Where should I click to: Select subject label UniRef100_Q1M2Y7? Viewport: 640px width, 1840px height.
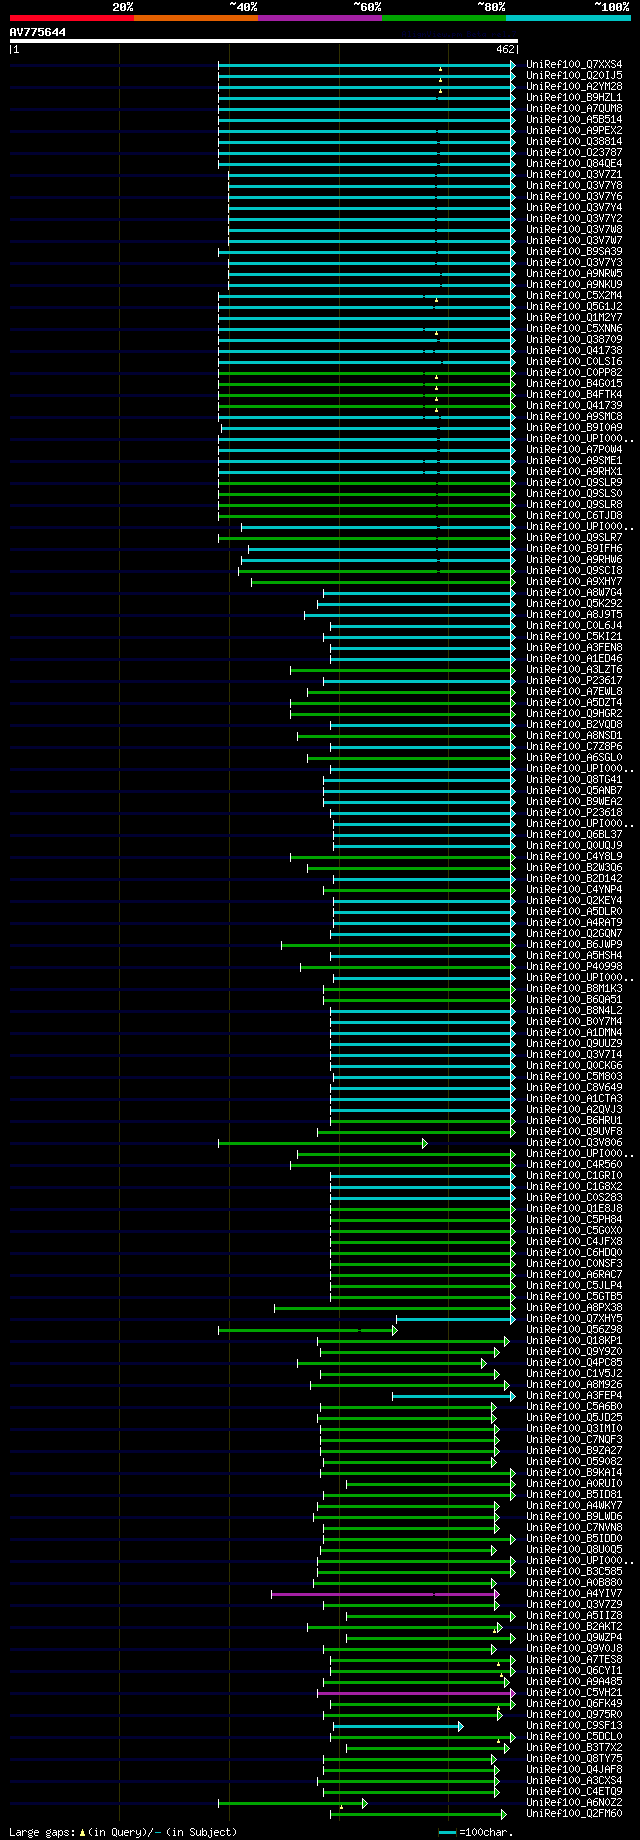click(x=574, y=317)
